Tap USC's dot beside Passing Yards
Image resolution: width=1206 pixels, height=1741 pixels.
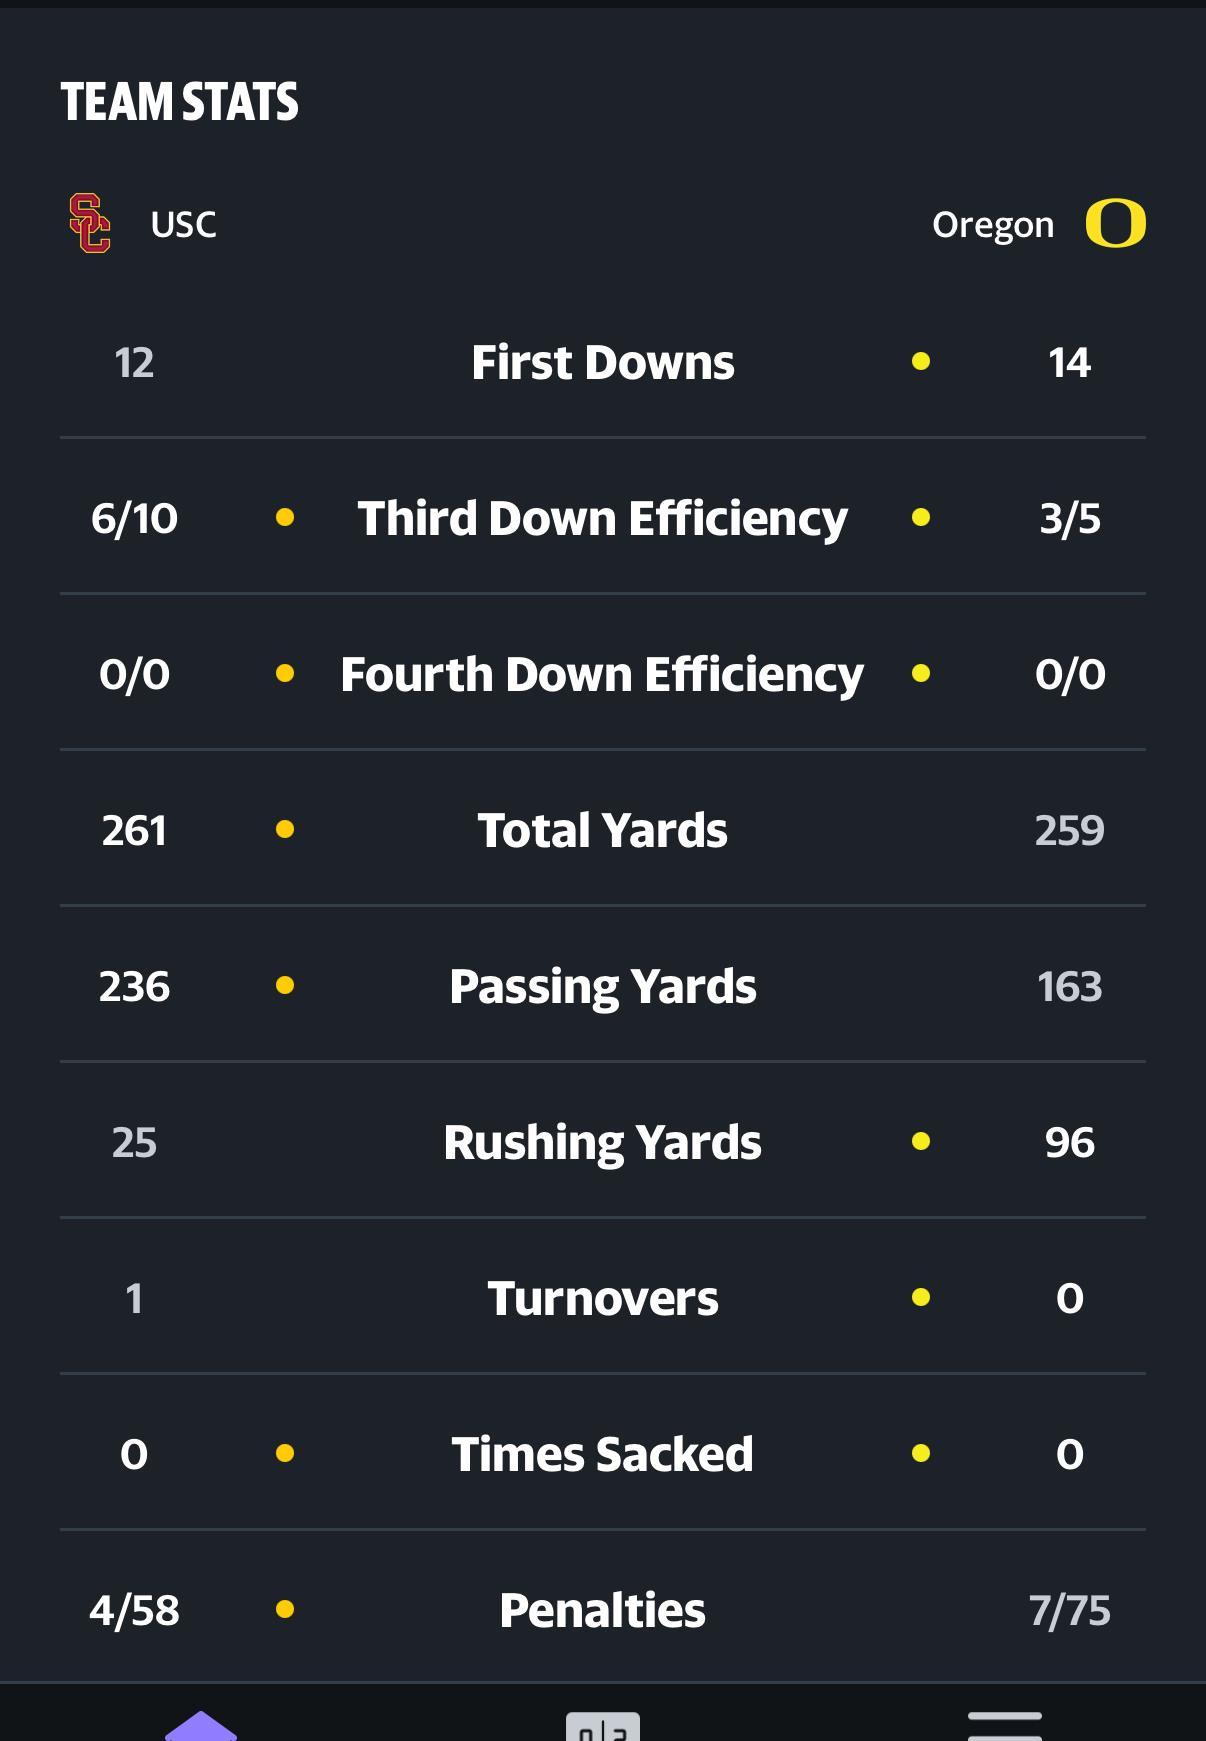[285, 986]
